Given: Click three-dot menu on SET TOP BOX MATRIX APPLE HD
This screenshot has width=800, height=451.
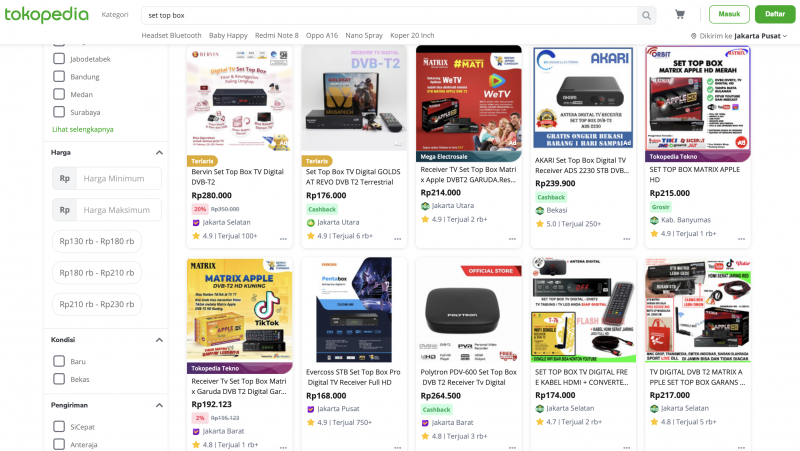Looking at the screenshot, I should pyautogui.click(x=741, y=239).
